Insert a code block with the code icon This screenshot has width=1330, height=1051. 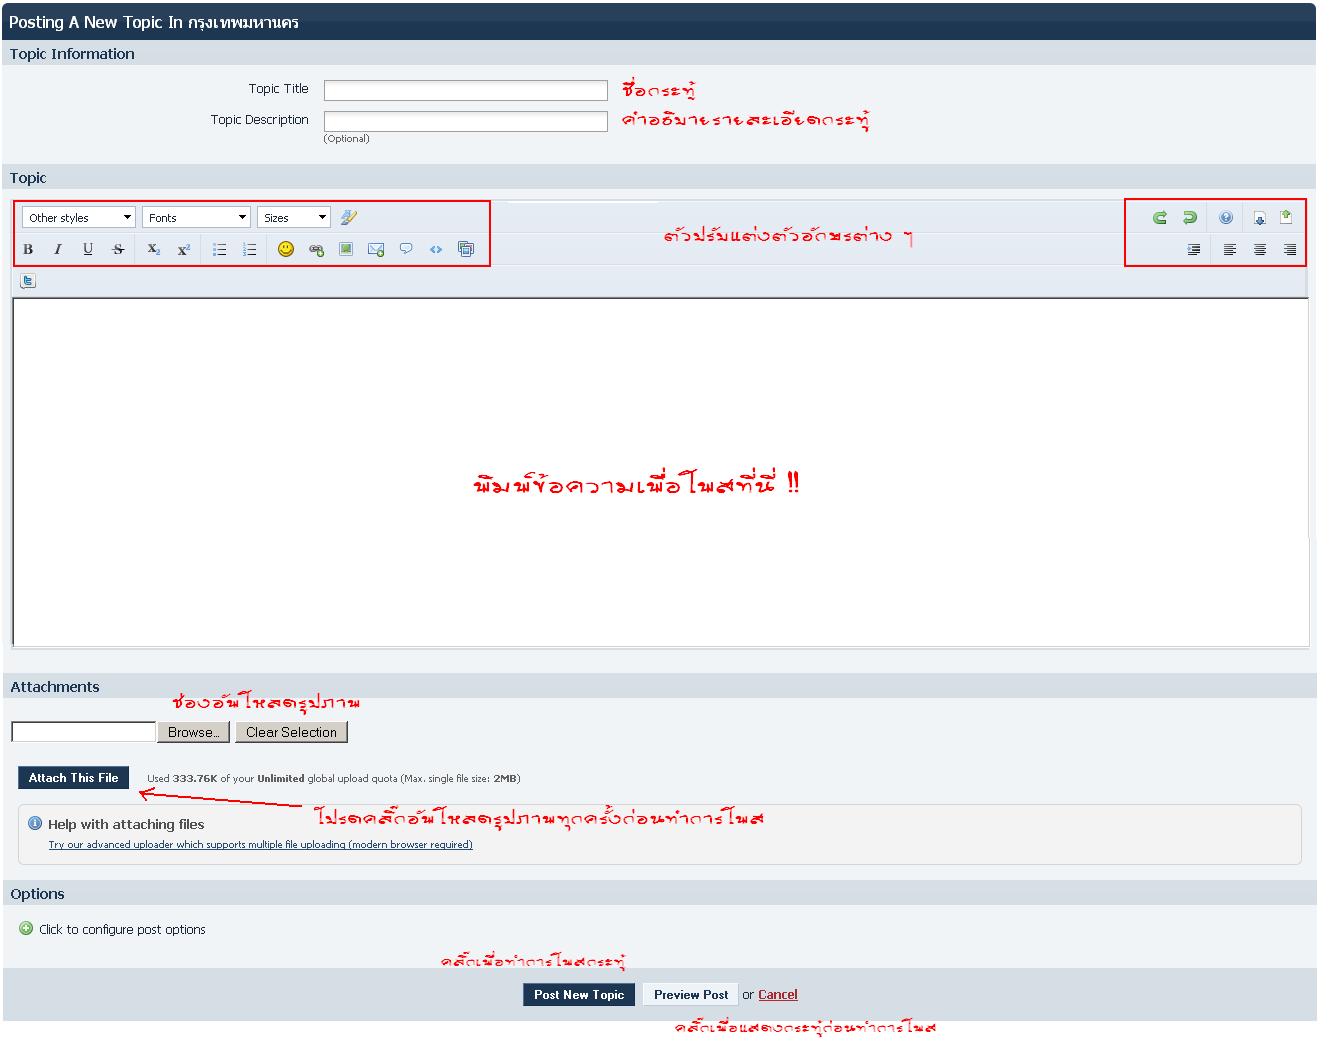(x=436, y=249)
